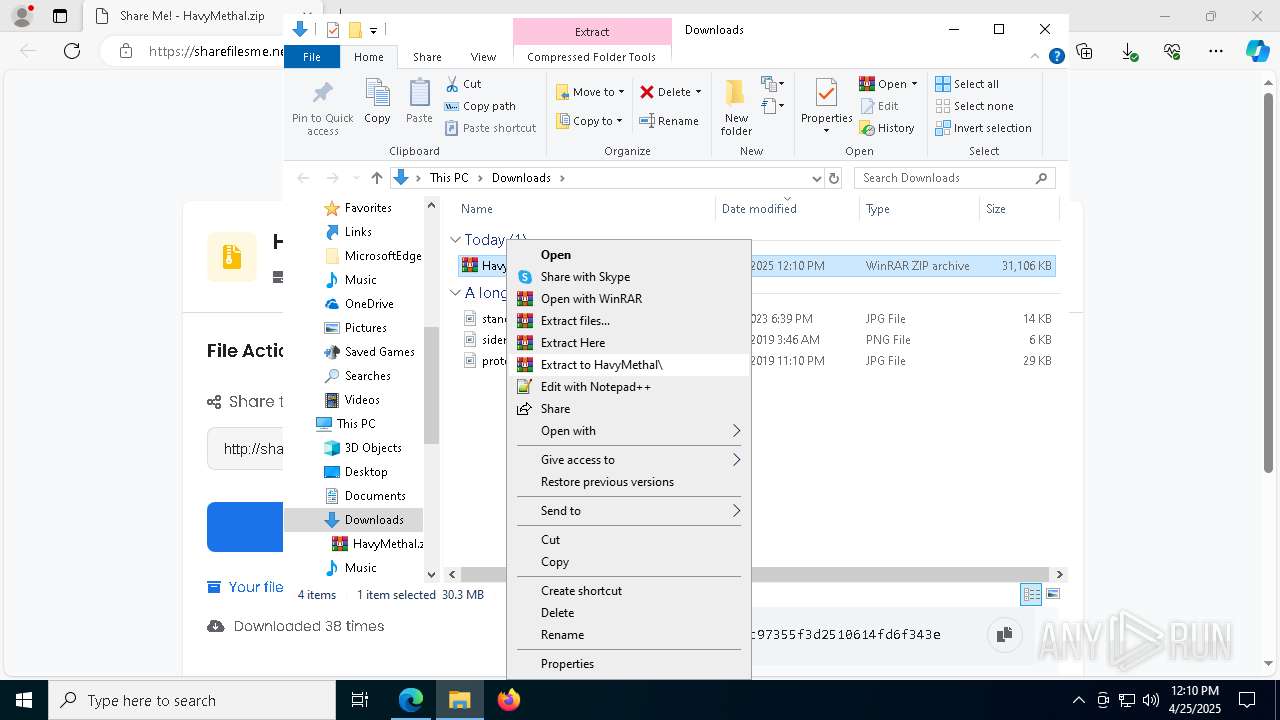Click the Copy ribbon icon

tap(377, 93)
